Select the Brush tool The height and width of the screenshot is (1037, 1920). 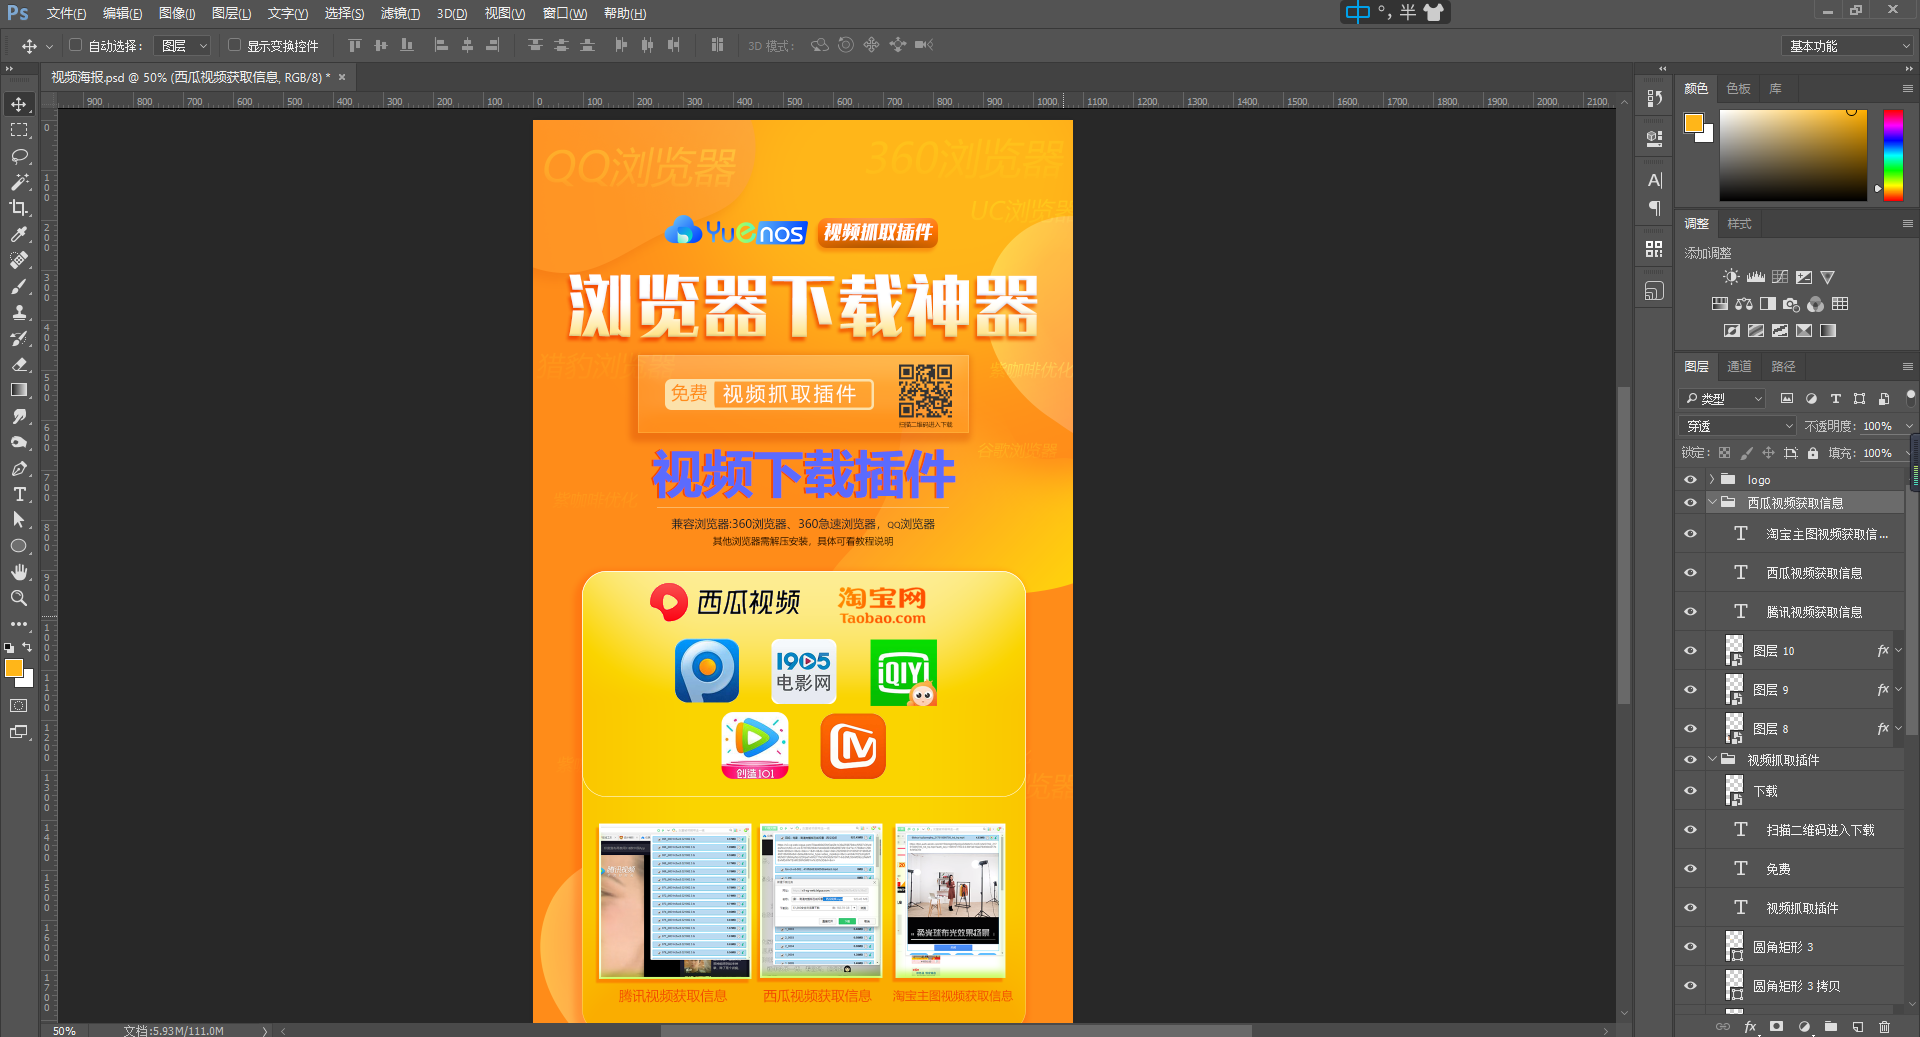[19, 286]
